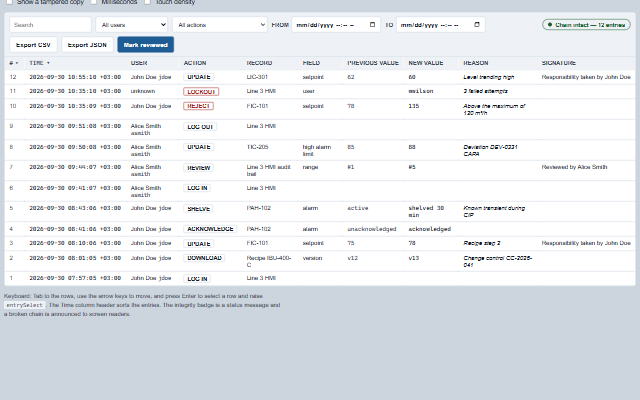Sort by the # column header
The width and height of the screenshot is (640, 400).
[x=13, y=63]
